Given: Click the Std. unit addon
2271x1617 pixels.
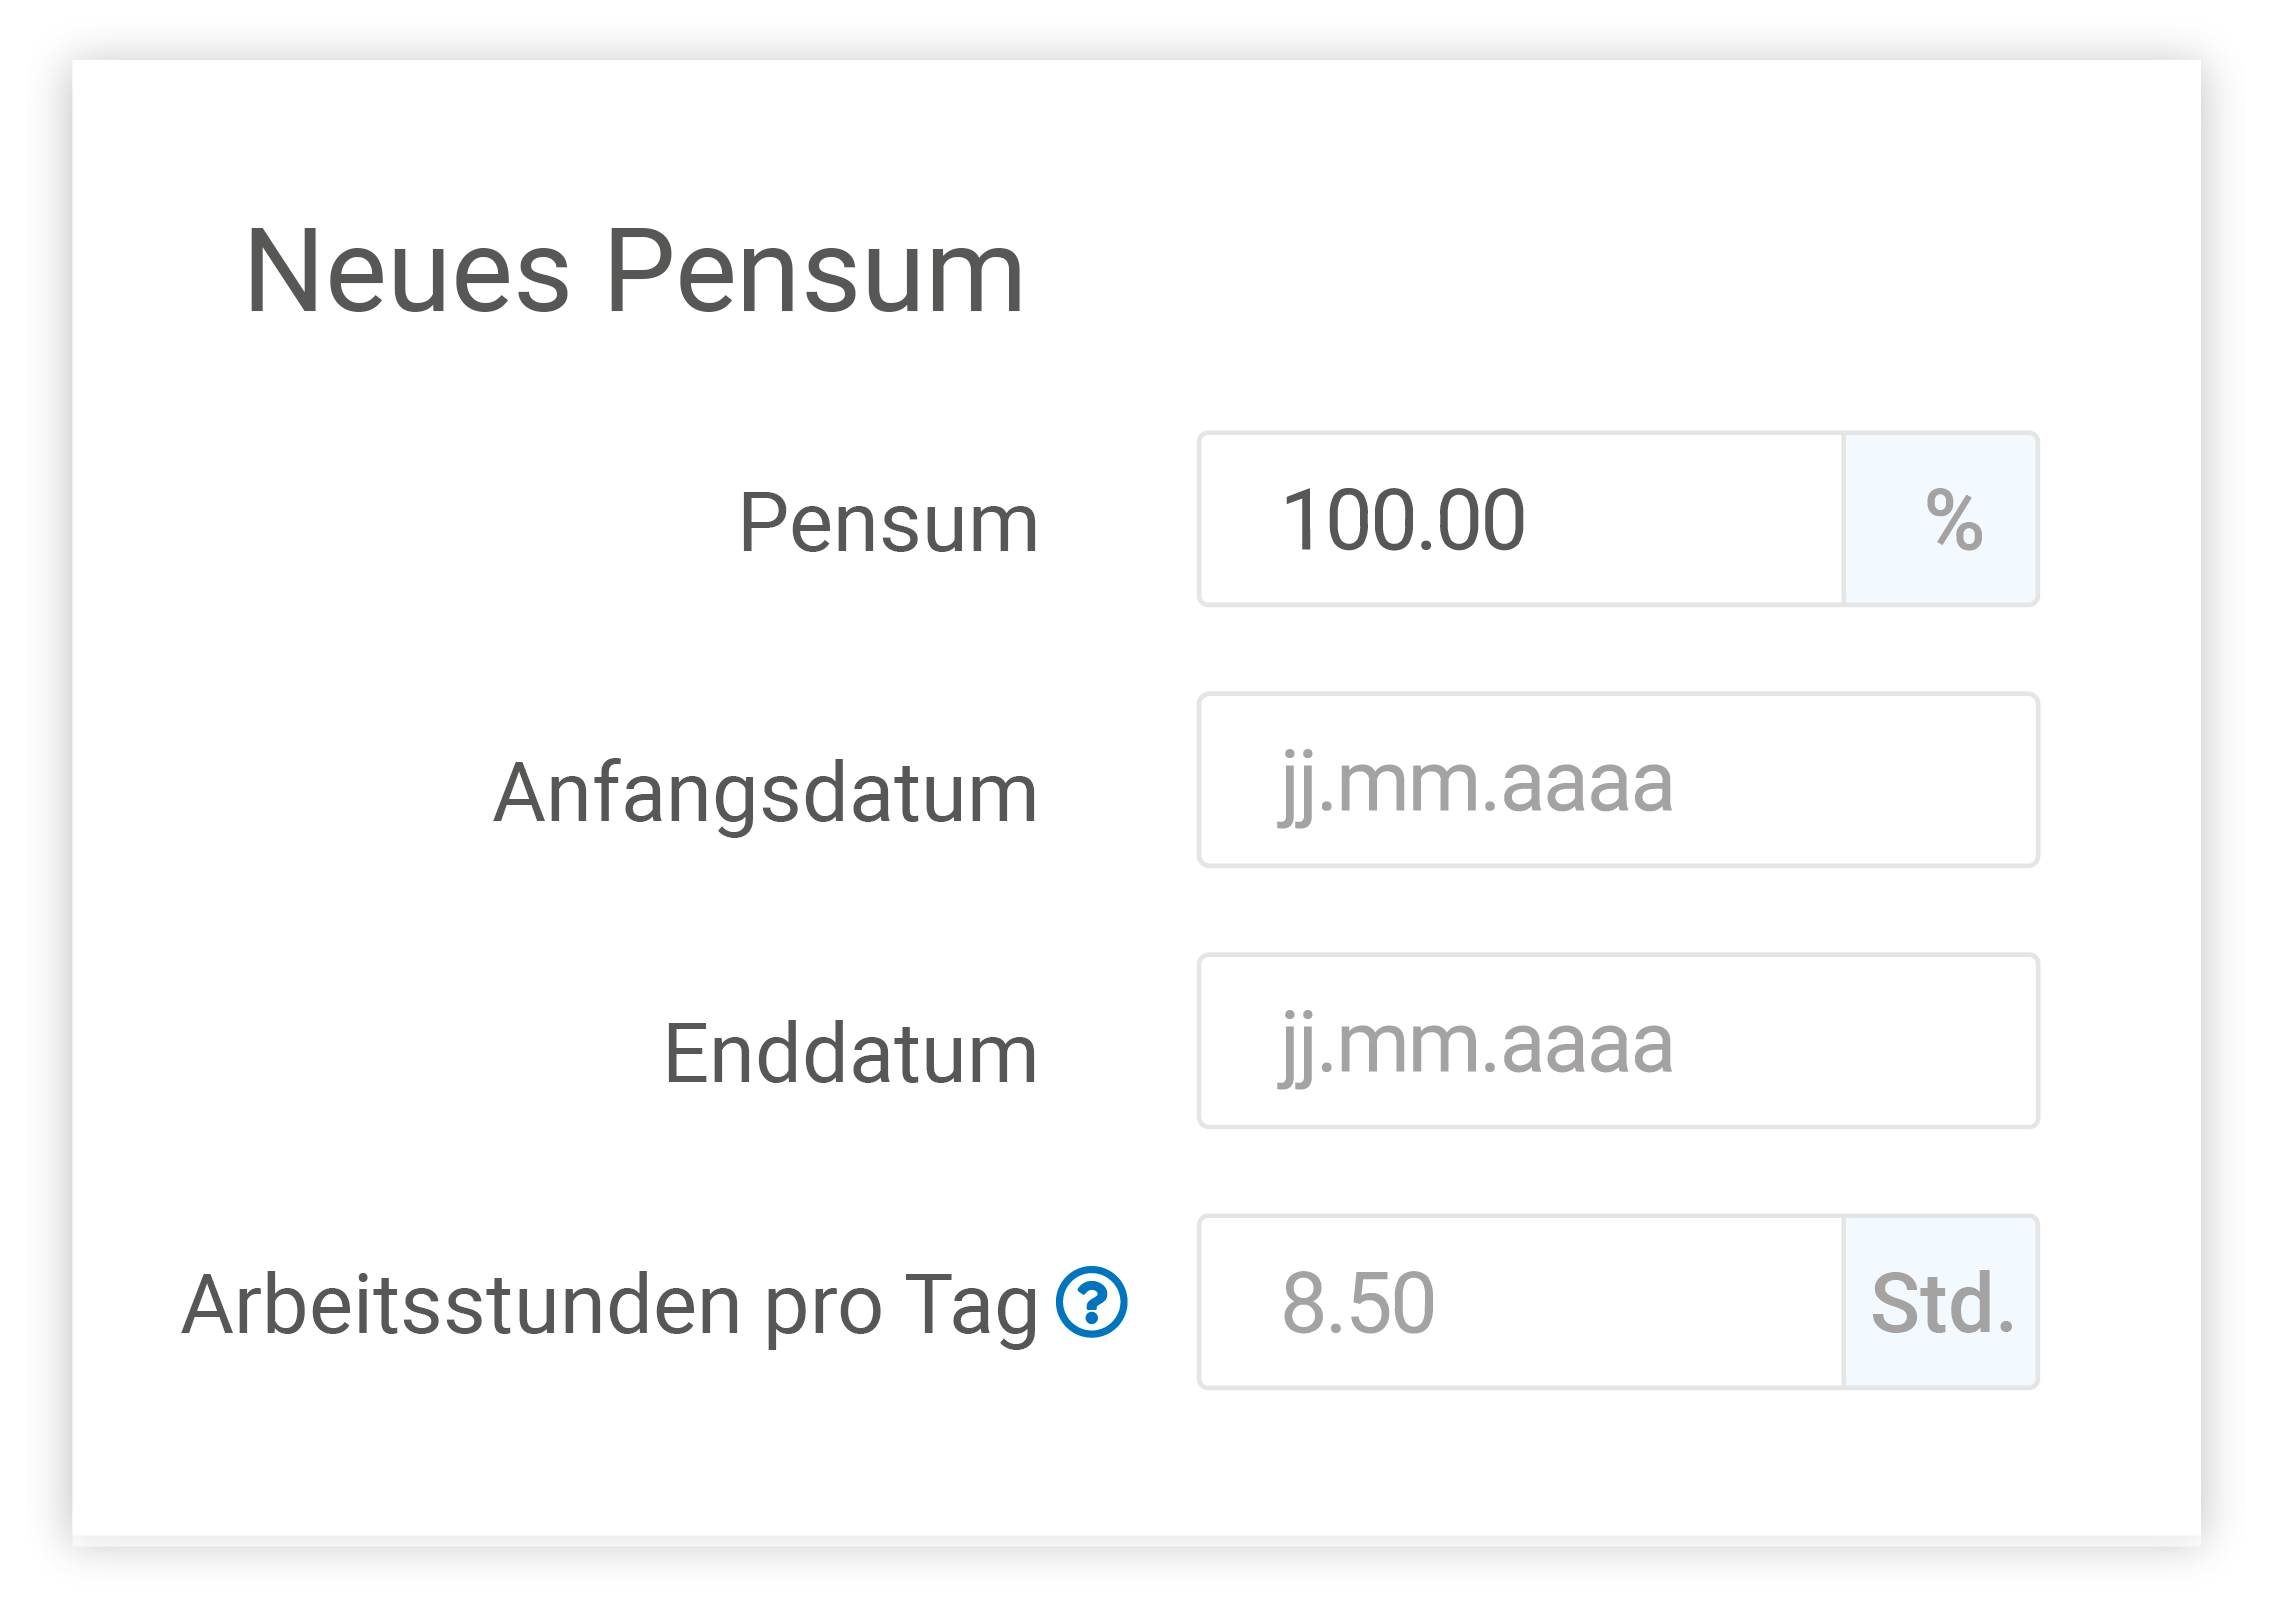Looking at the screenshot, I should coord(1941,1302).
